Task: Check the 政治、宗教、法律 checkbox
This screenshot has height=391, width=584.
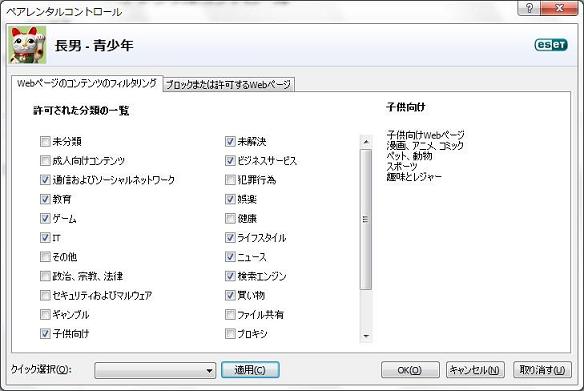Action: [x=45, y=276]
